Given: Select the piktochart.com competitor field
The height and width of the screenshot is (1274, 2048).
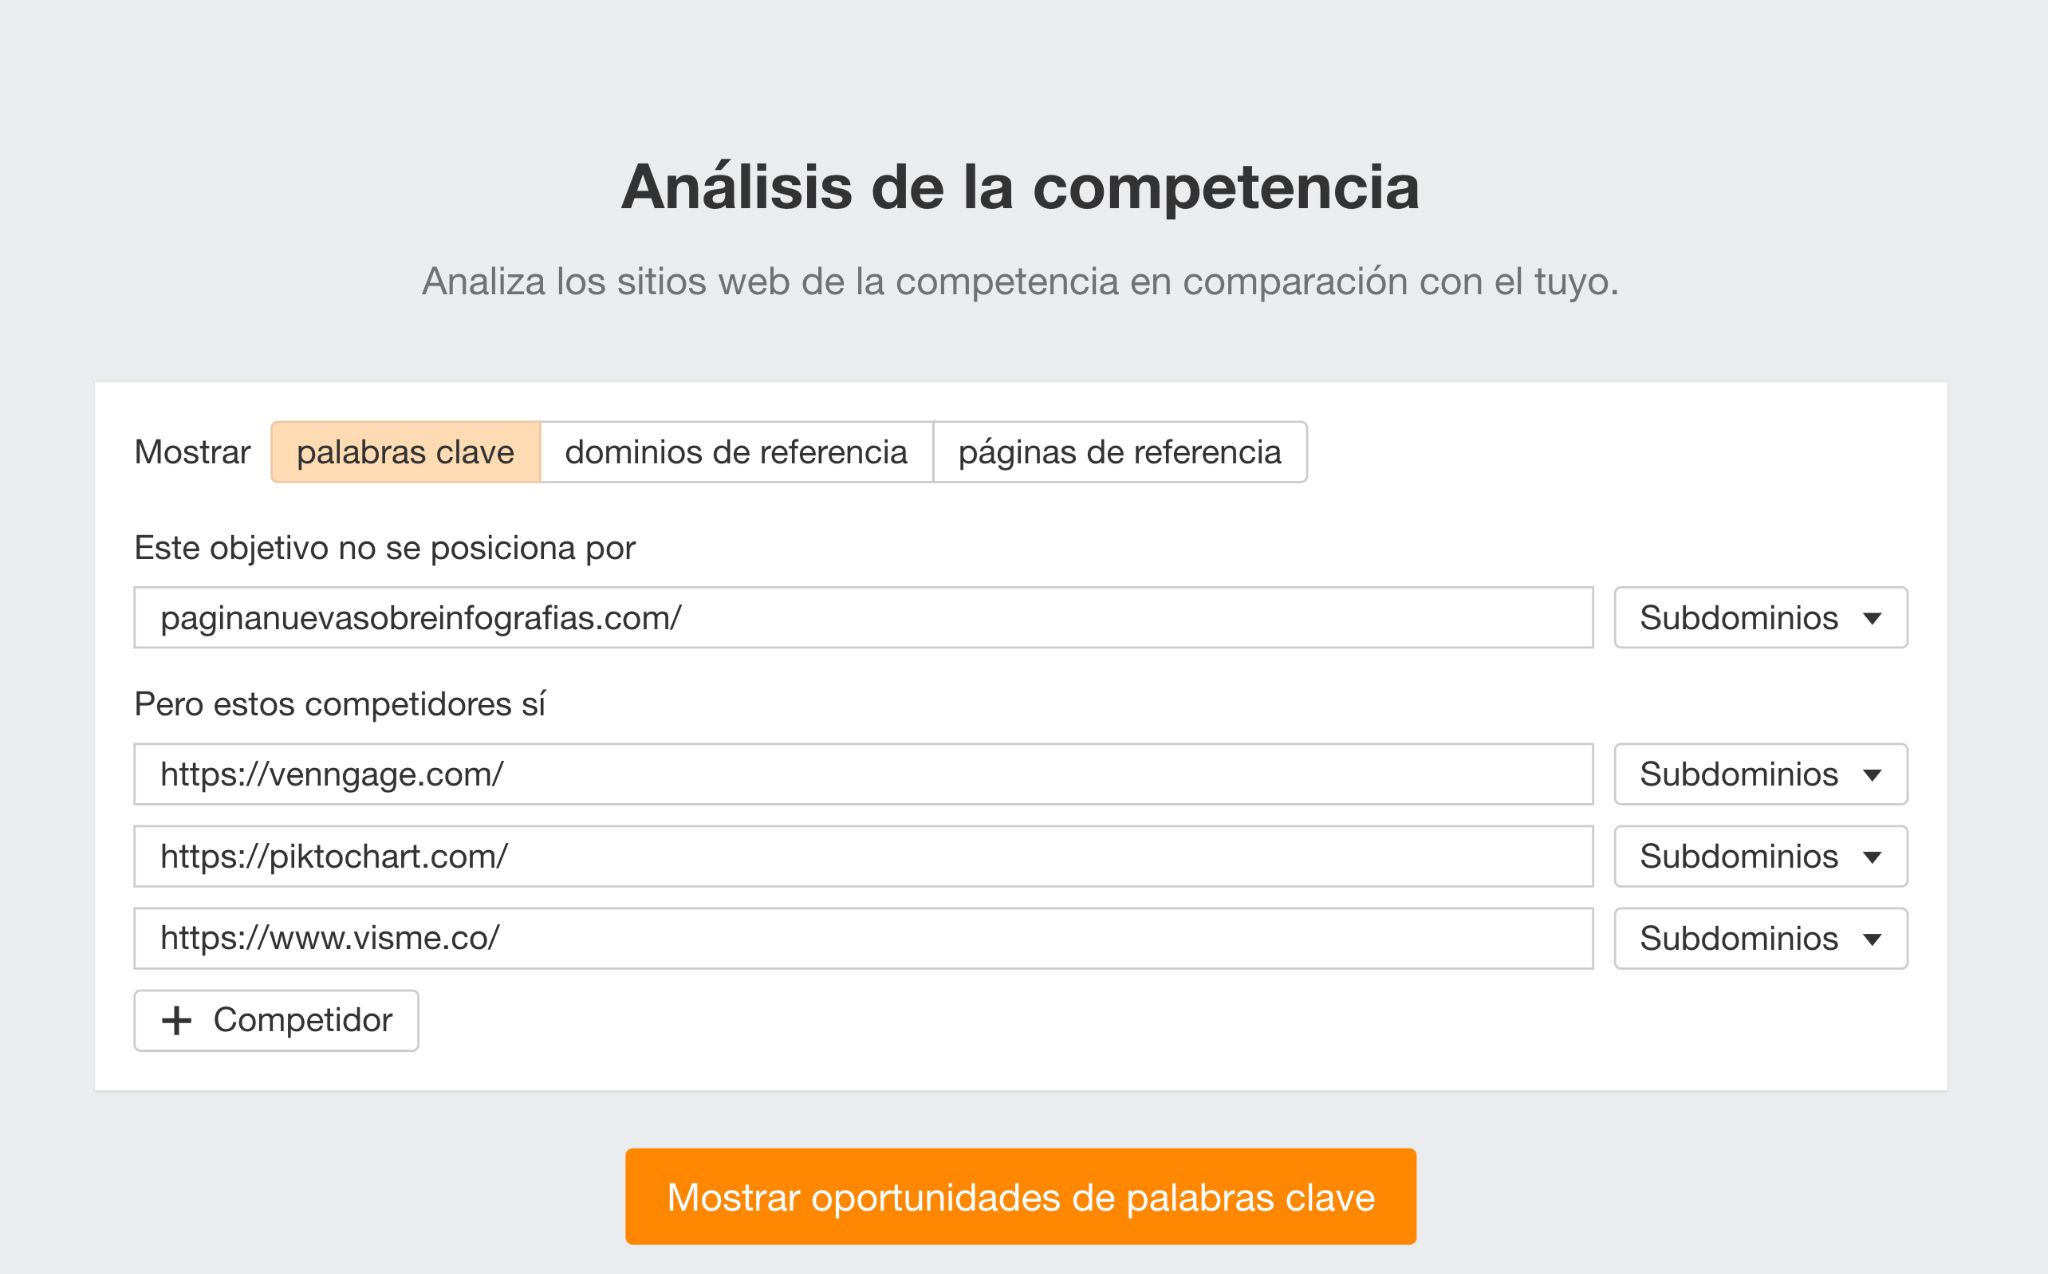Looking at the screenshot, I should [x=863, y=856].
